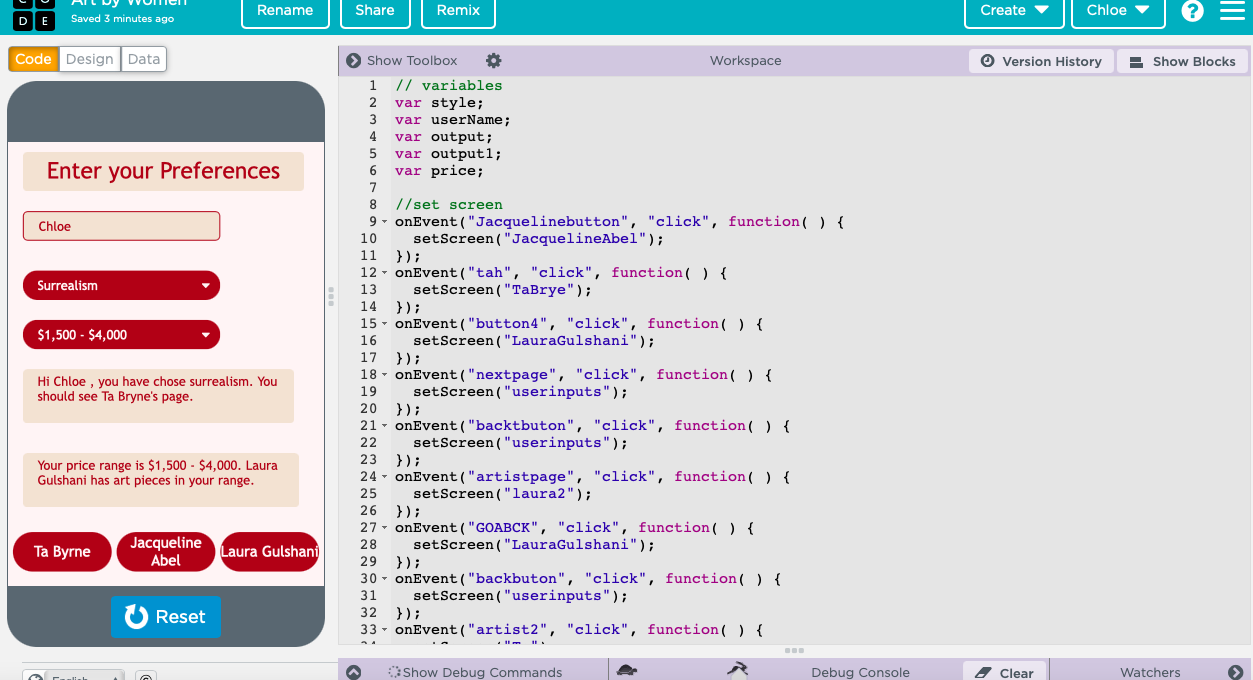Open the $1,500 - $4,000 price dropdown
The image size is (1253, 680).
(121, 335)
